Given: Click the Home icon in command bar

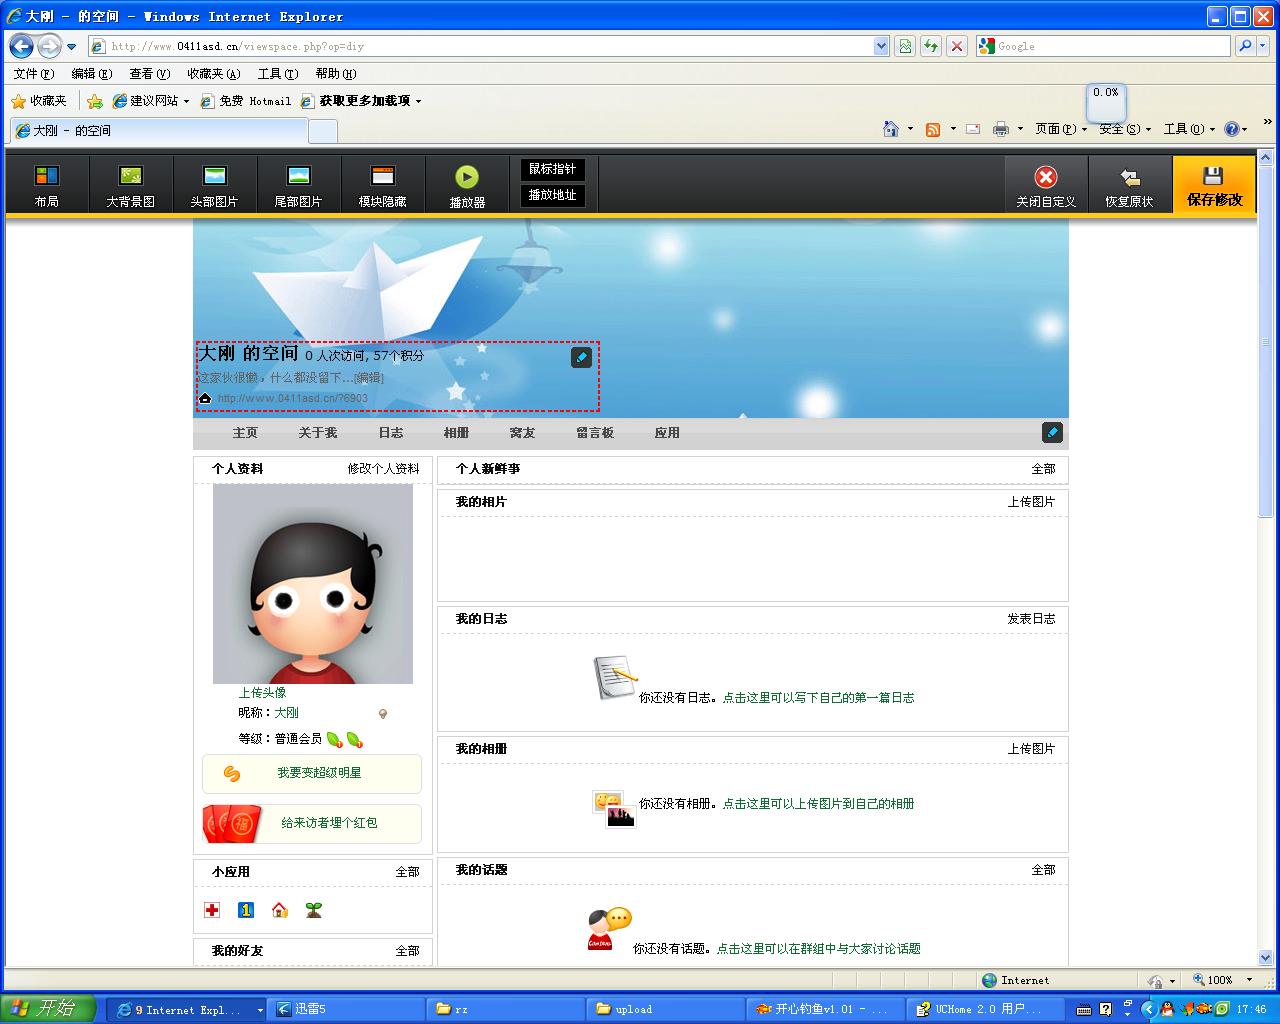Looking at the screenshot, I should pyautogui.click(x=891, y=129).
